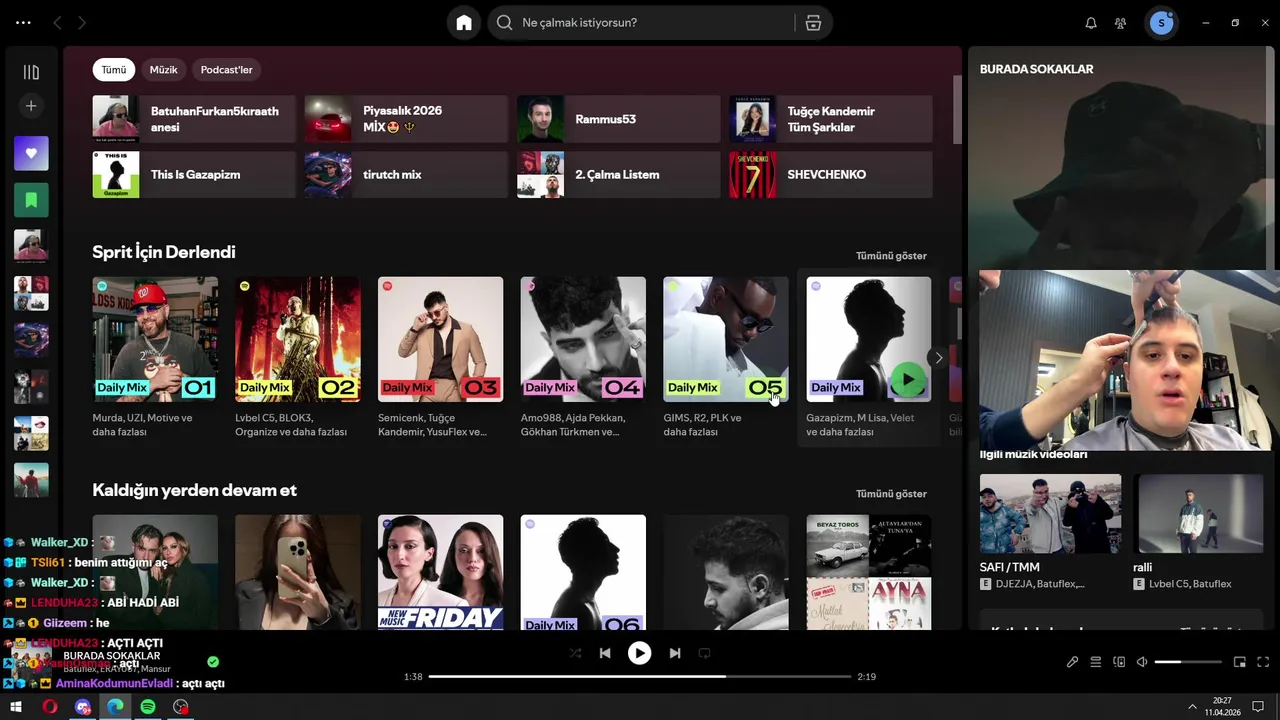Image resolution: width=1280 pixels, height=720 pixels.
Task: Open Tuğçe Kandemir Tüm Şarkılar shortcut
Action: tap(831, 119)
